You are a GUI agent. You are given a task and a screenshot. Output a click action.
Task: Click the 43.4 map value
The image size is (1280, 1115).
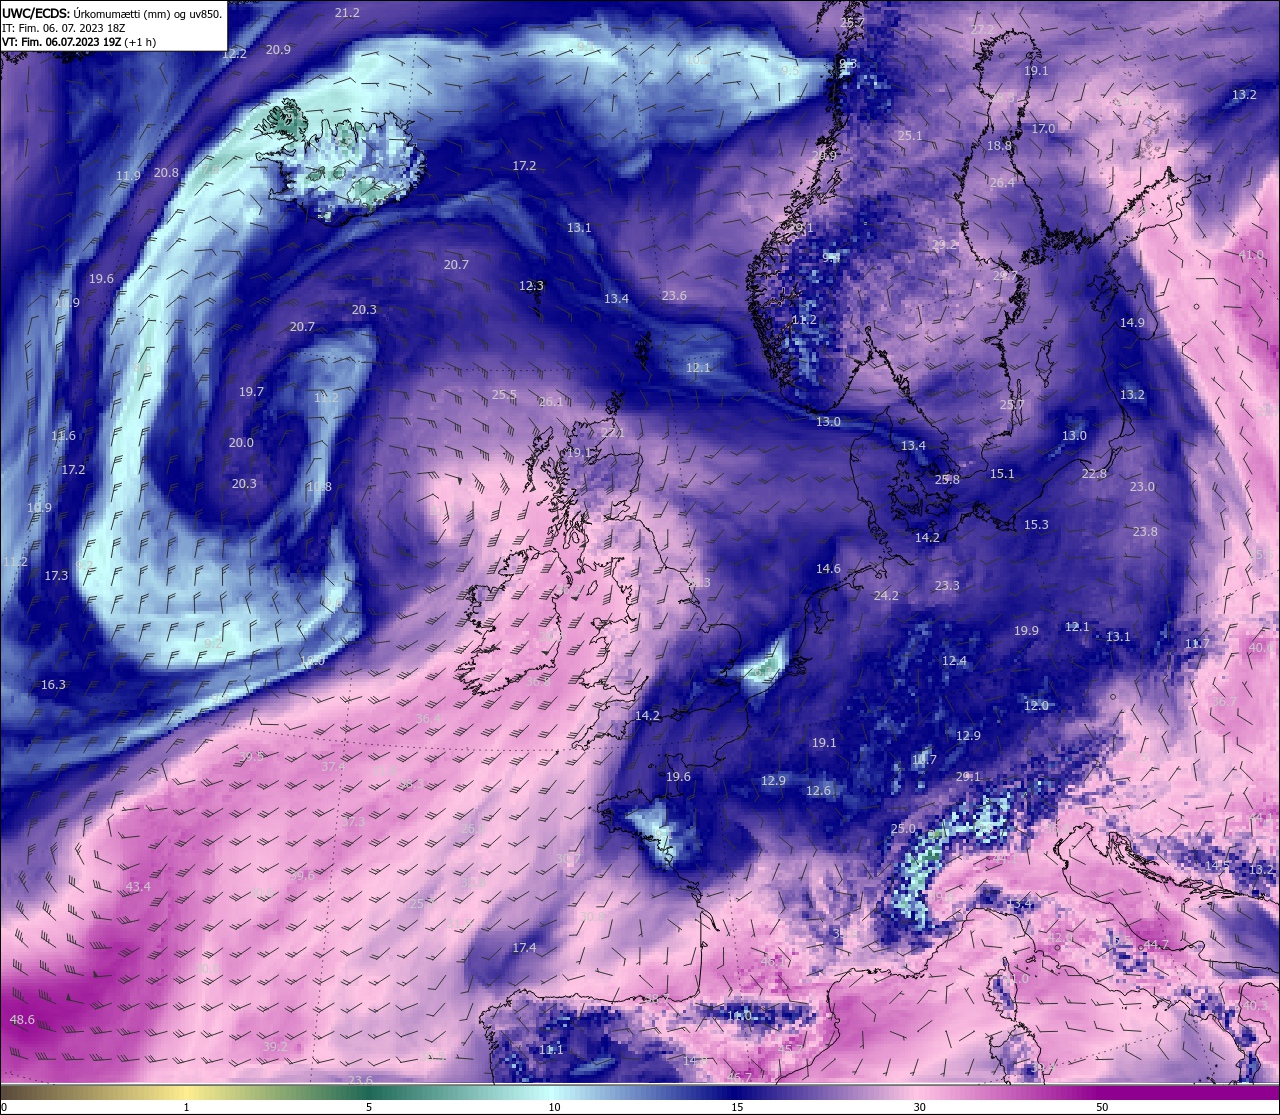coord(138,887)
